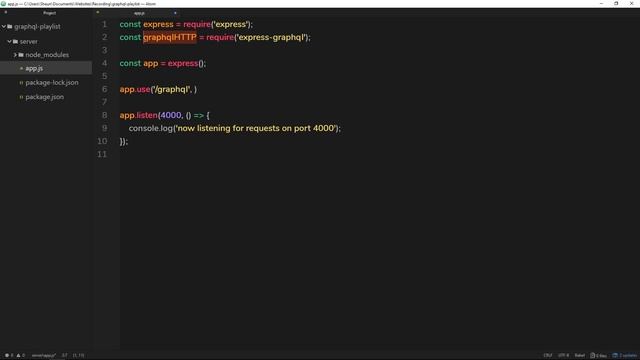Expand the node_modules folder chevron

[x=15, y=55]
